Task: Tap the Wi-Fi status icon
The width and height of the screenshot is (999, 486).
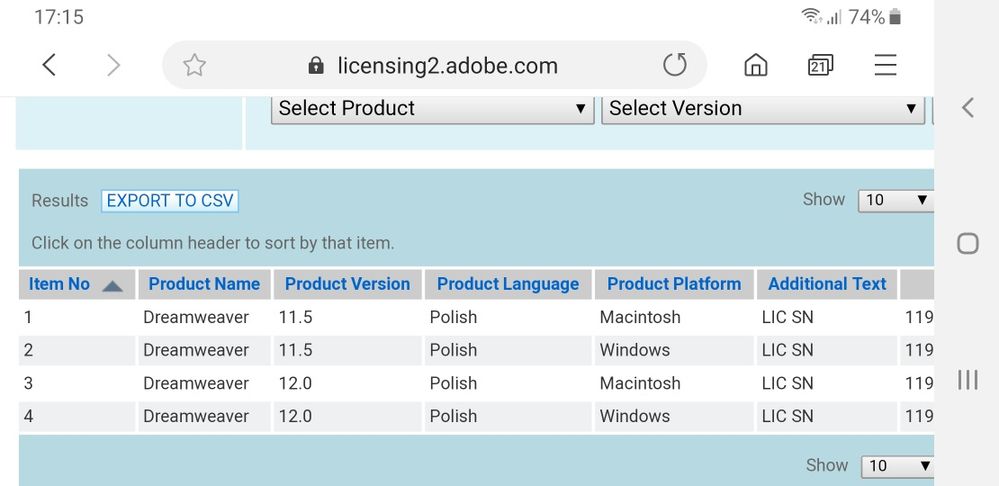Action: [811, 17]
